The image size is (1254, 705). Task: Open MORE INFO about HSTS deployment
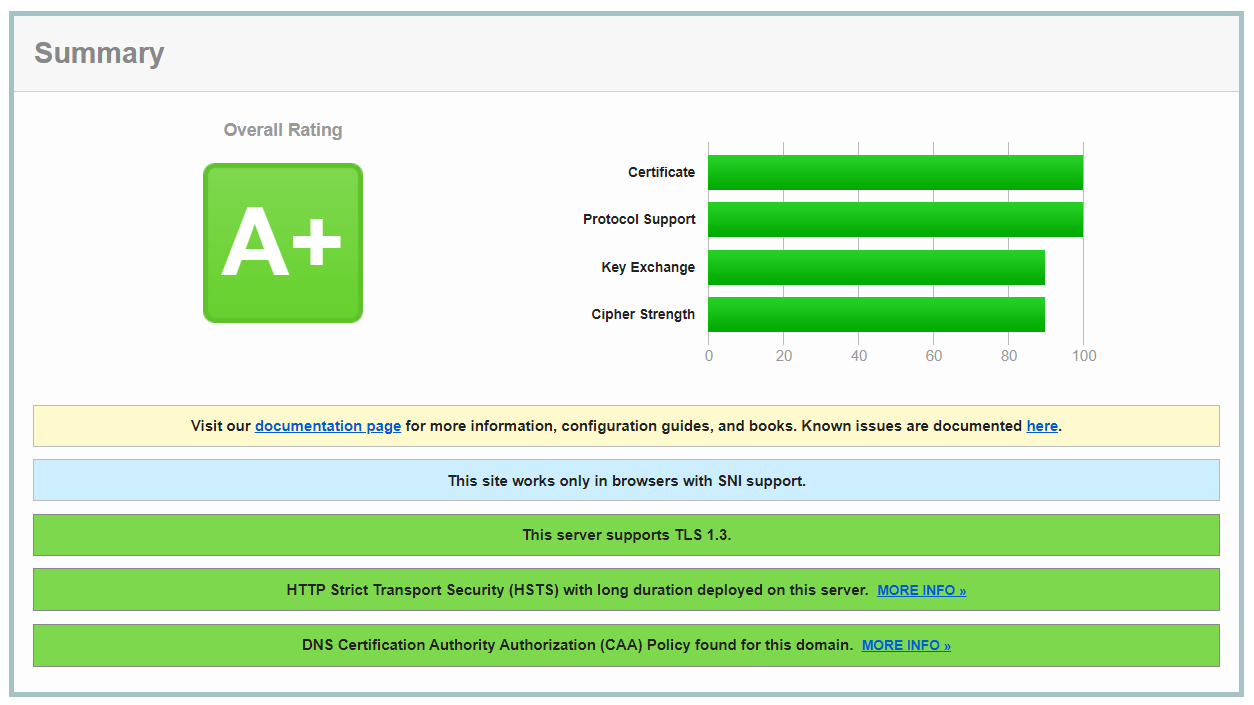(x=920, y=590)
